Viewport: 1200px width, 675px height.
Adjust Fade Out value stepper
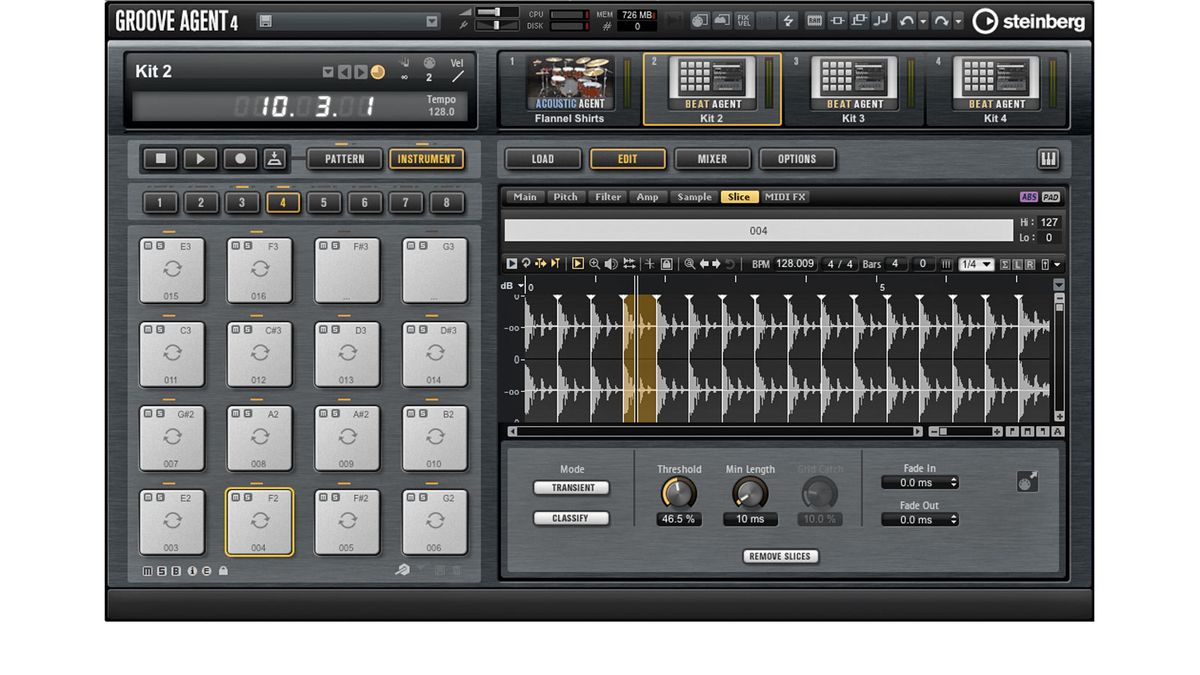tap(953, 519)
